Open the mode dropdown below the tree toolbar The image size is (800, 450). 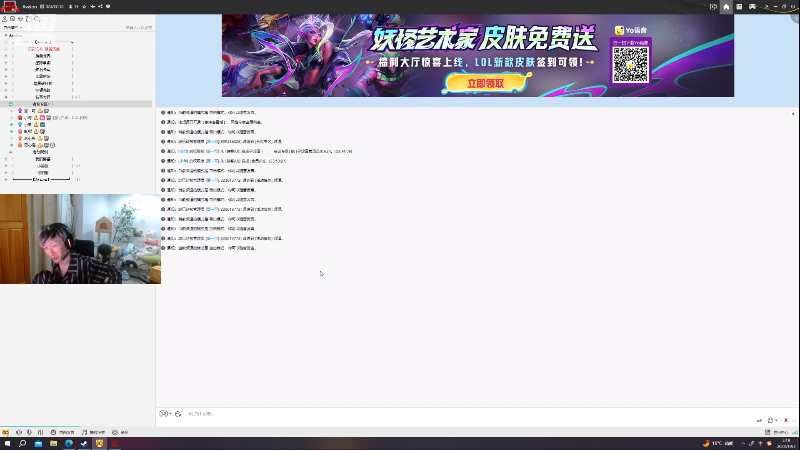13,28
